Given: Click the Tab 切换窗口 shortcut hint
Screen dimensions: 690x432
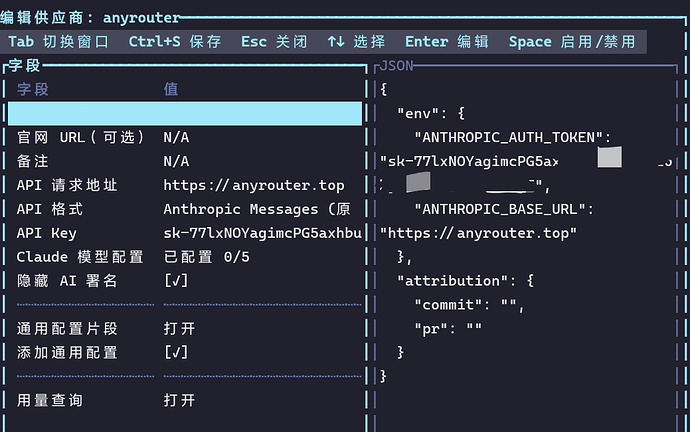Looking at the screenshot, I should 59,42.
